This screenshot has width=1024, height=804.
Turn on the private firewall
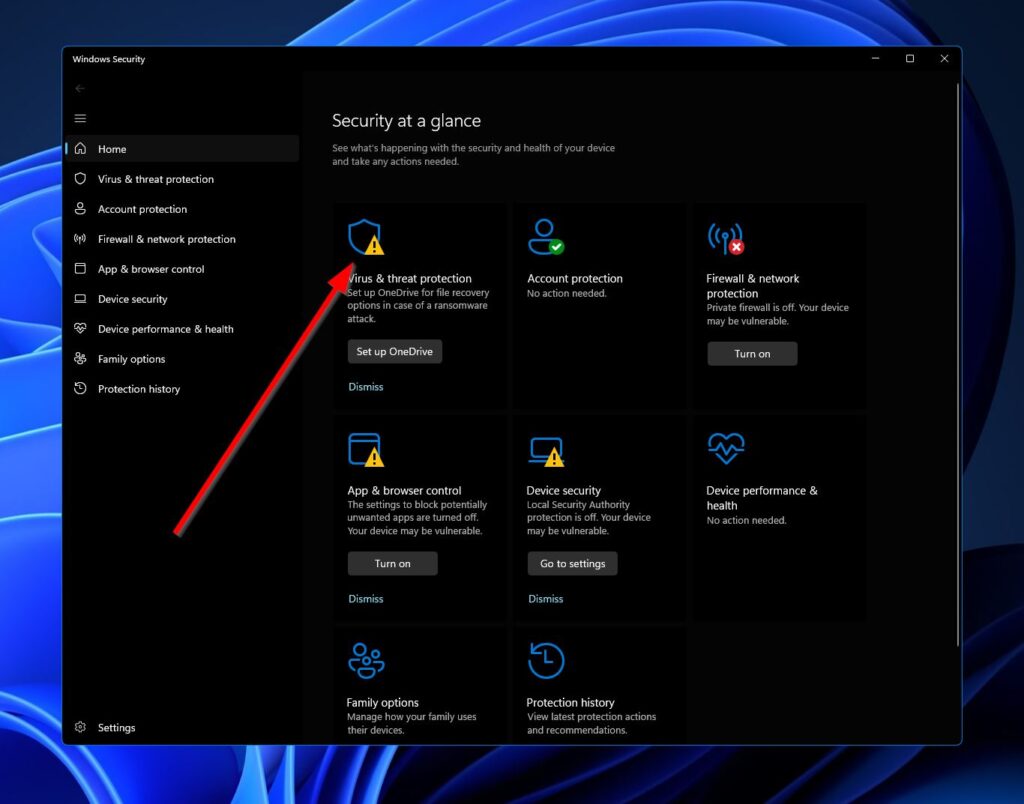click(x=752, y=354)
